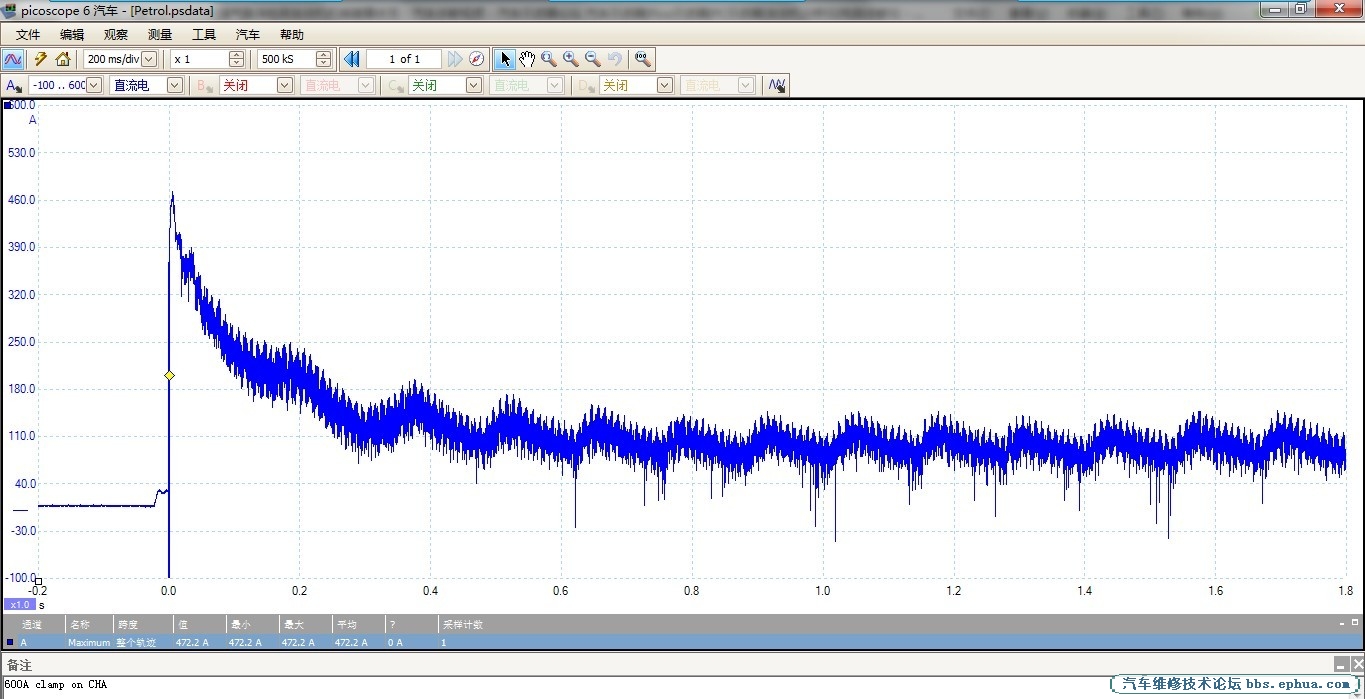The width and height of the screenshot is (1365, 699).
Task: Open channel C options button
Action: pos(395,85)
